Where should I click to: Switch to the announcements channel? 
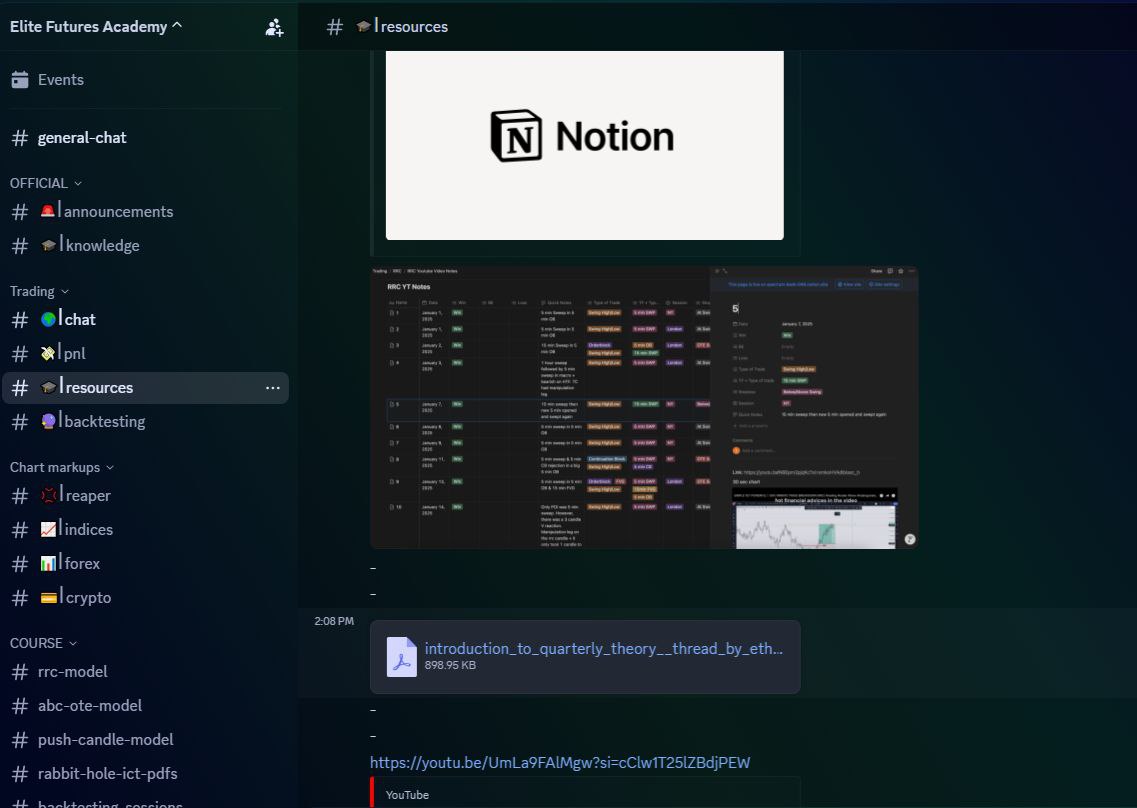point(118,212)
